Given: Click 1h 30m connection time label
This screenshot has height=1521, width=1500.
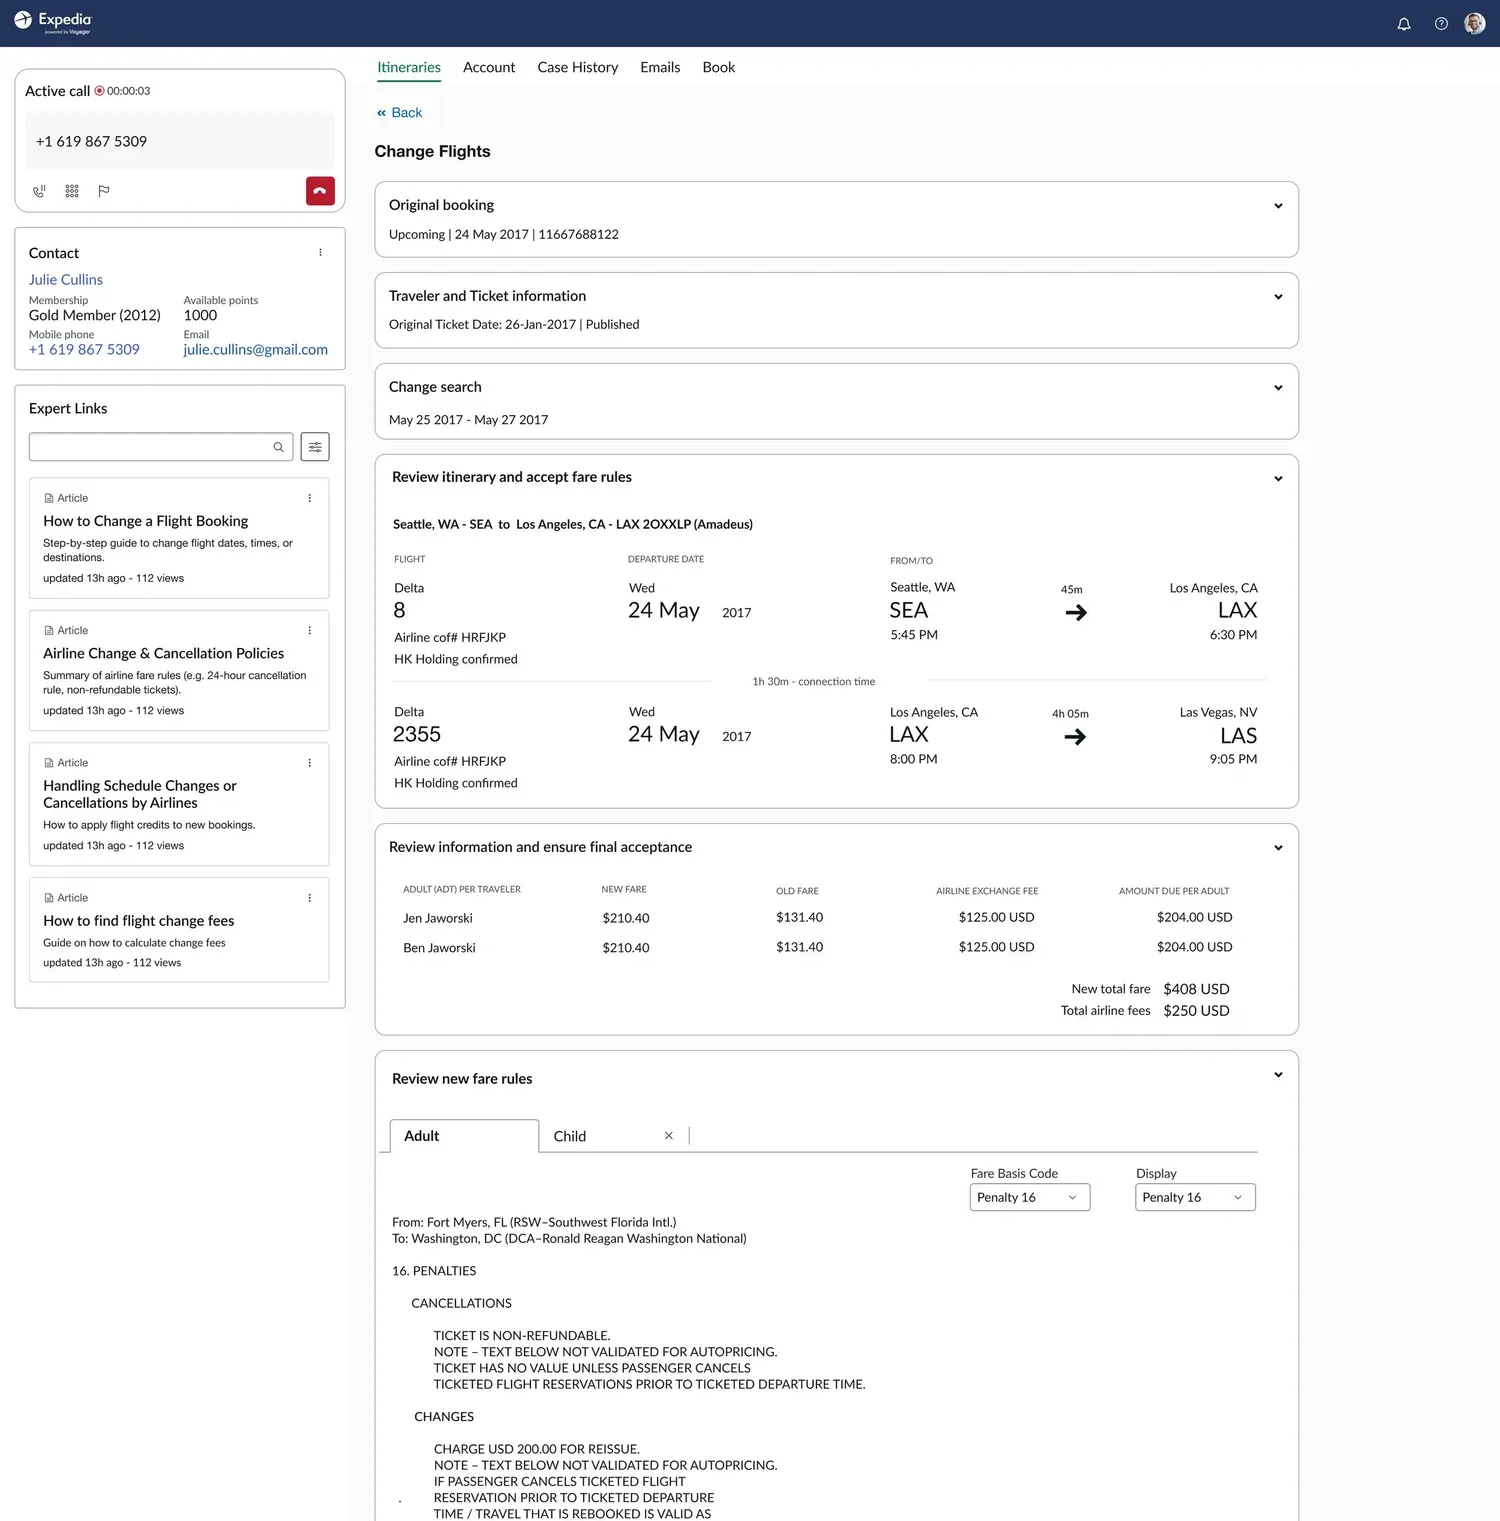Looking at the screenshot, I should pos(814,682).
